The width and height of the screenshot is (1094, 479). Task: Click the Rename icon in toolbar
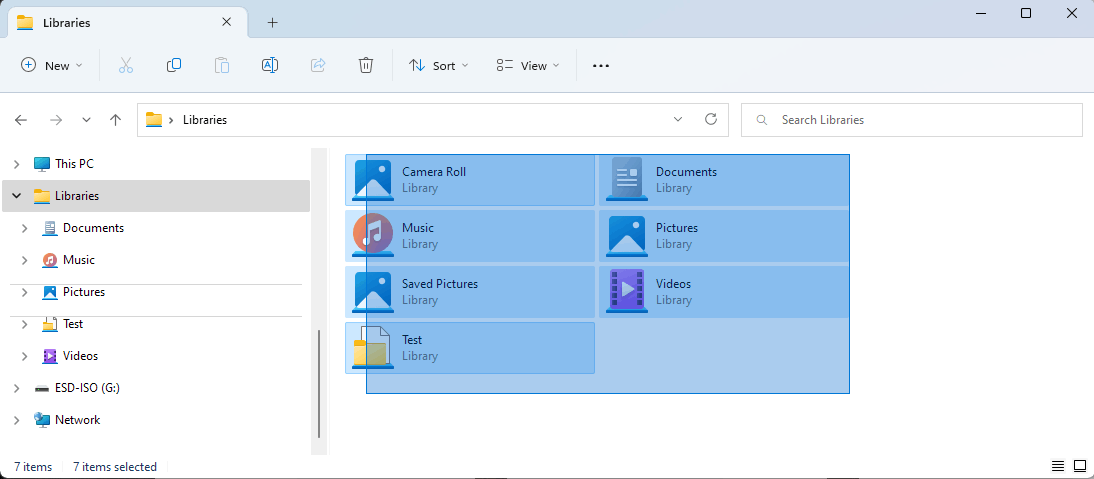(270, 66)
